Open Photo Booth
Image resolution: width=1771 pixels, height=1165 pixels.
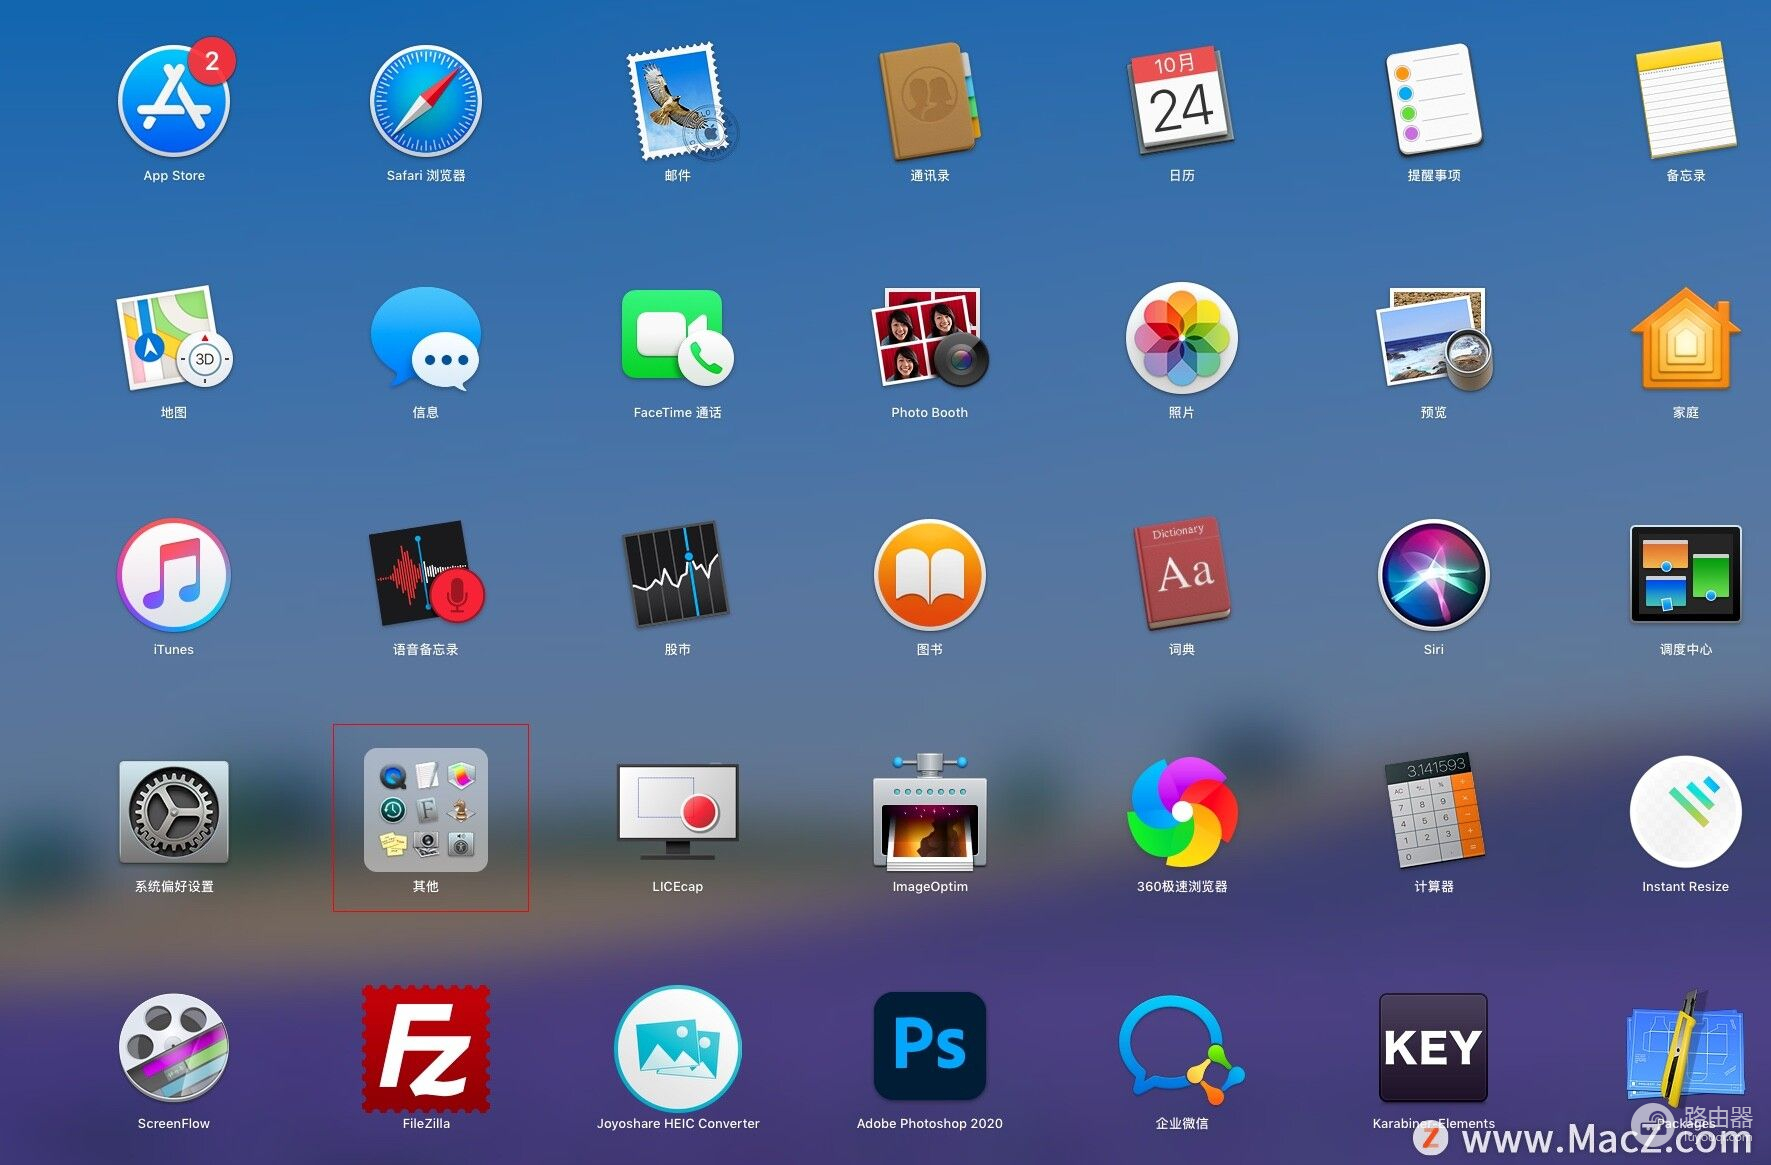pos(930,338)
